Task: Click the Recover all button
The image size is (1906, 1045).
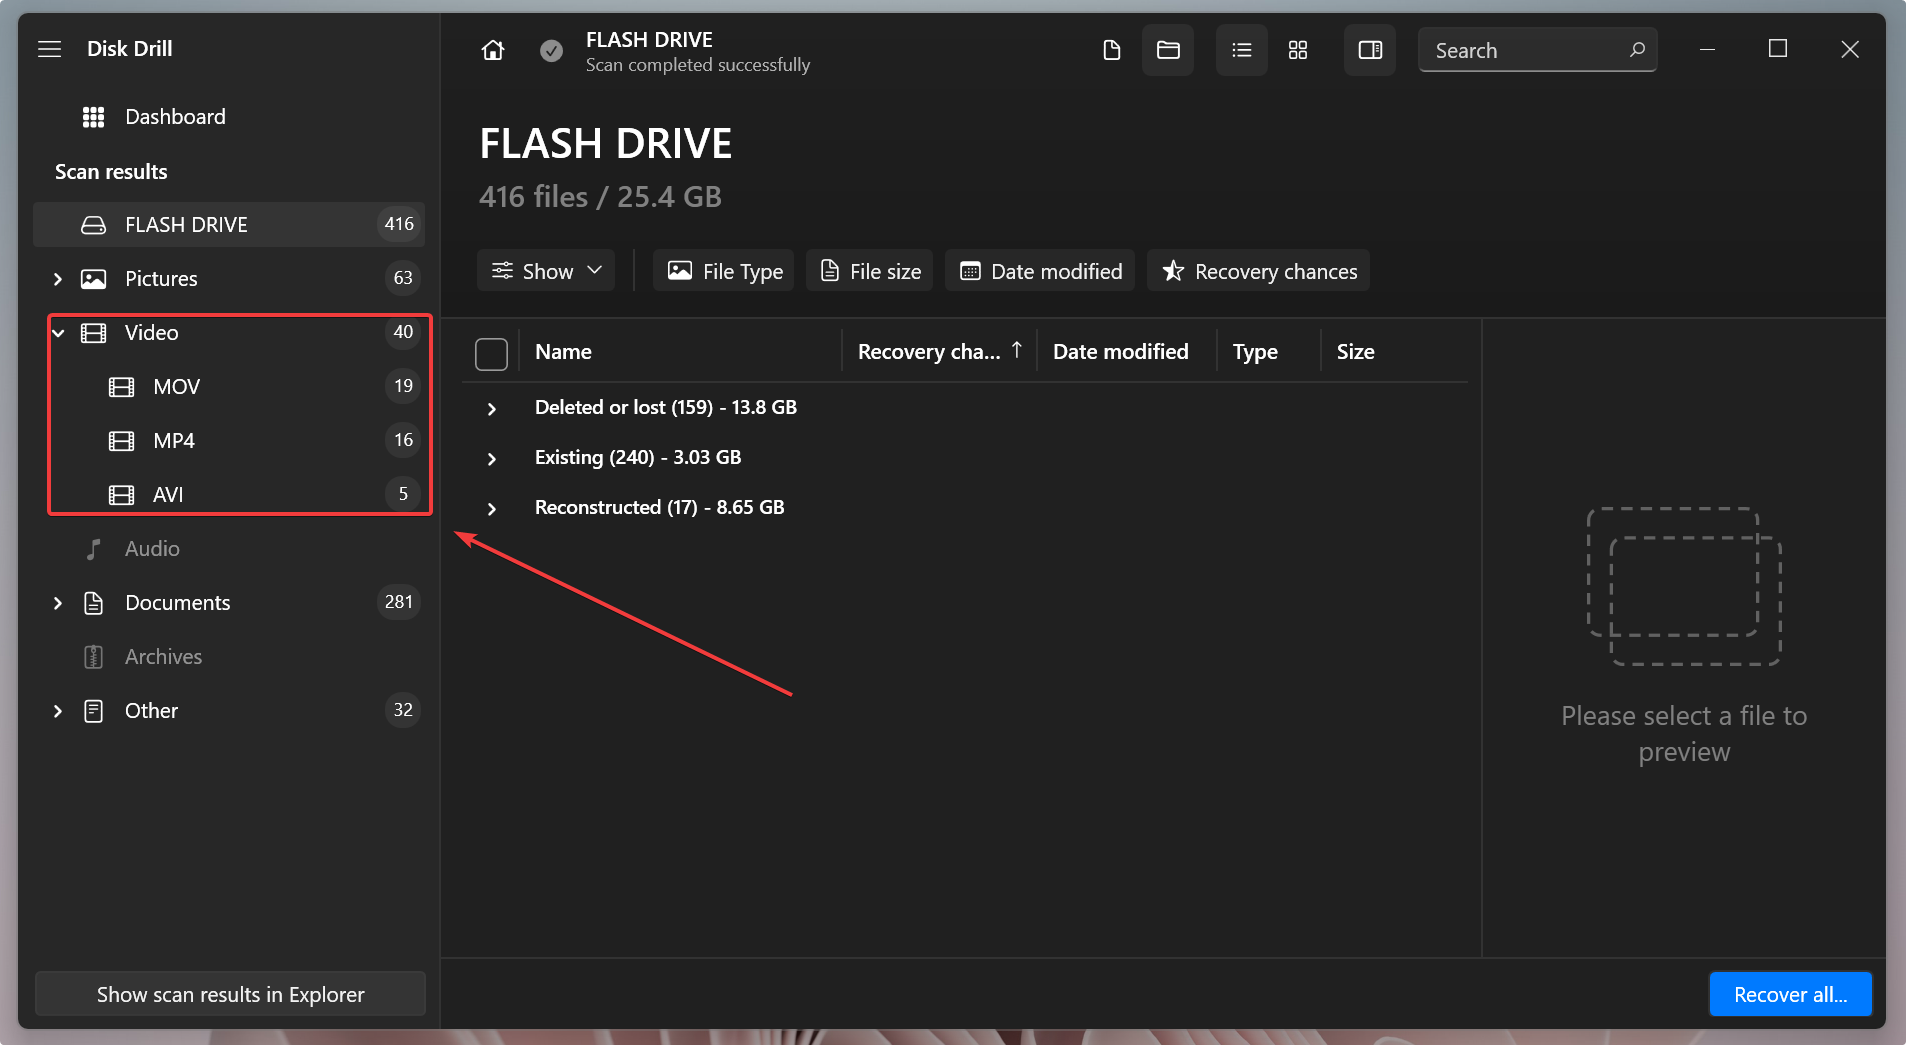Action: click(1790, 994)
